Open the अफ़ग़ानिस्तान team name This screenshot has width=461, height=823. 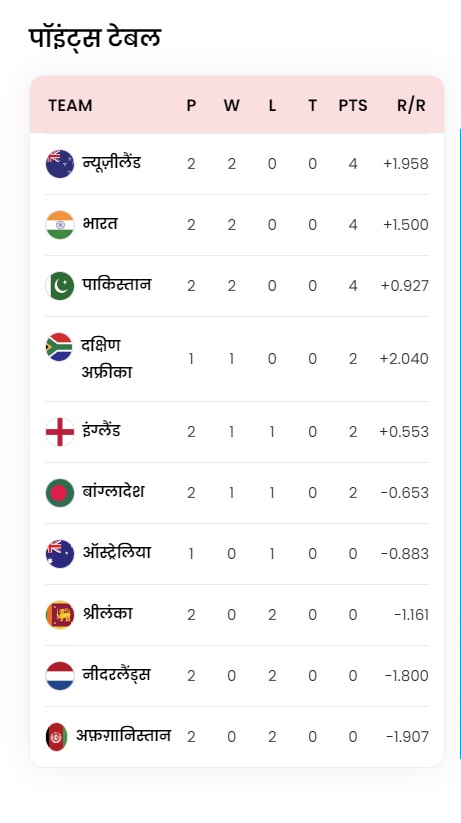tap(123, 735)
